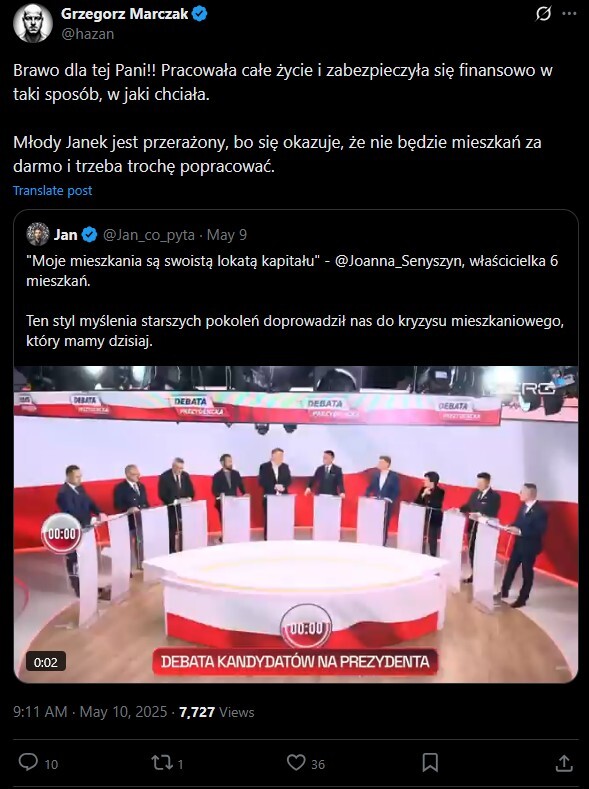Click the reply speech bubble icon
This screenshot has height=789, width=589.
(x=28, y=762)
